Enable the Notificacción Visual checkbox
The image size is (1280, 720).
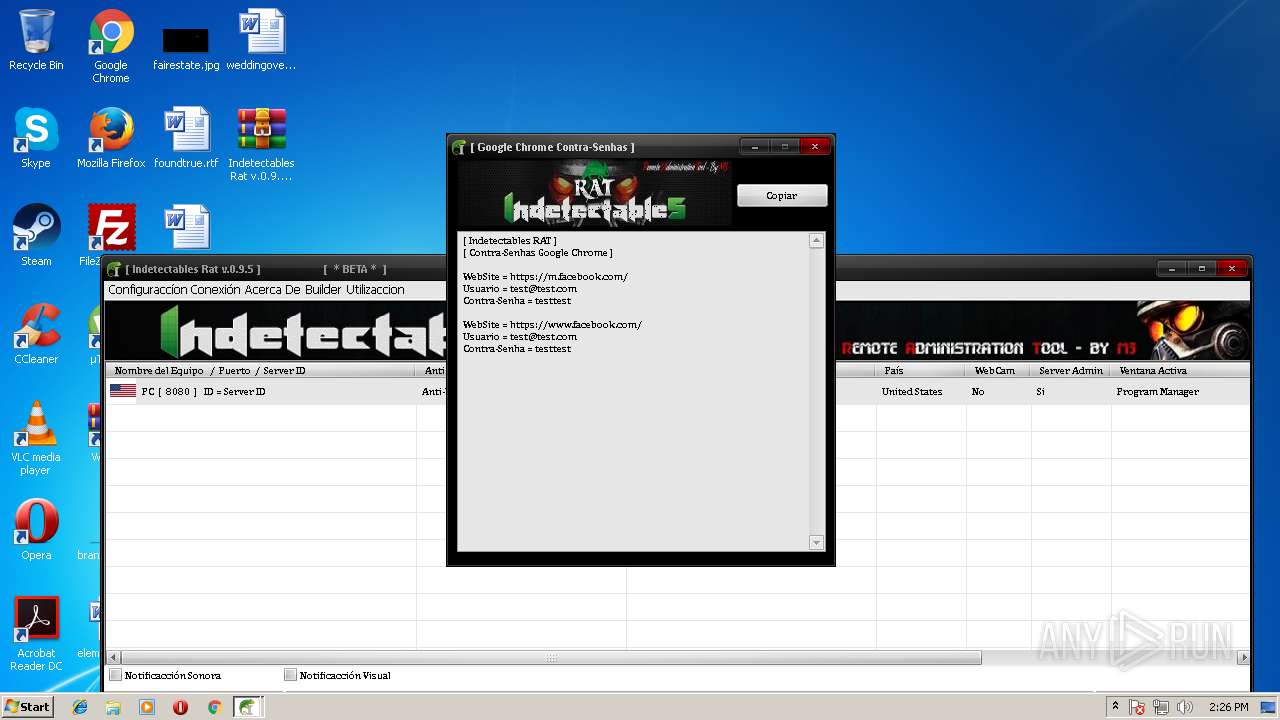click(x=290, y=675)
